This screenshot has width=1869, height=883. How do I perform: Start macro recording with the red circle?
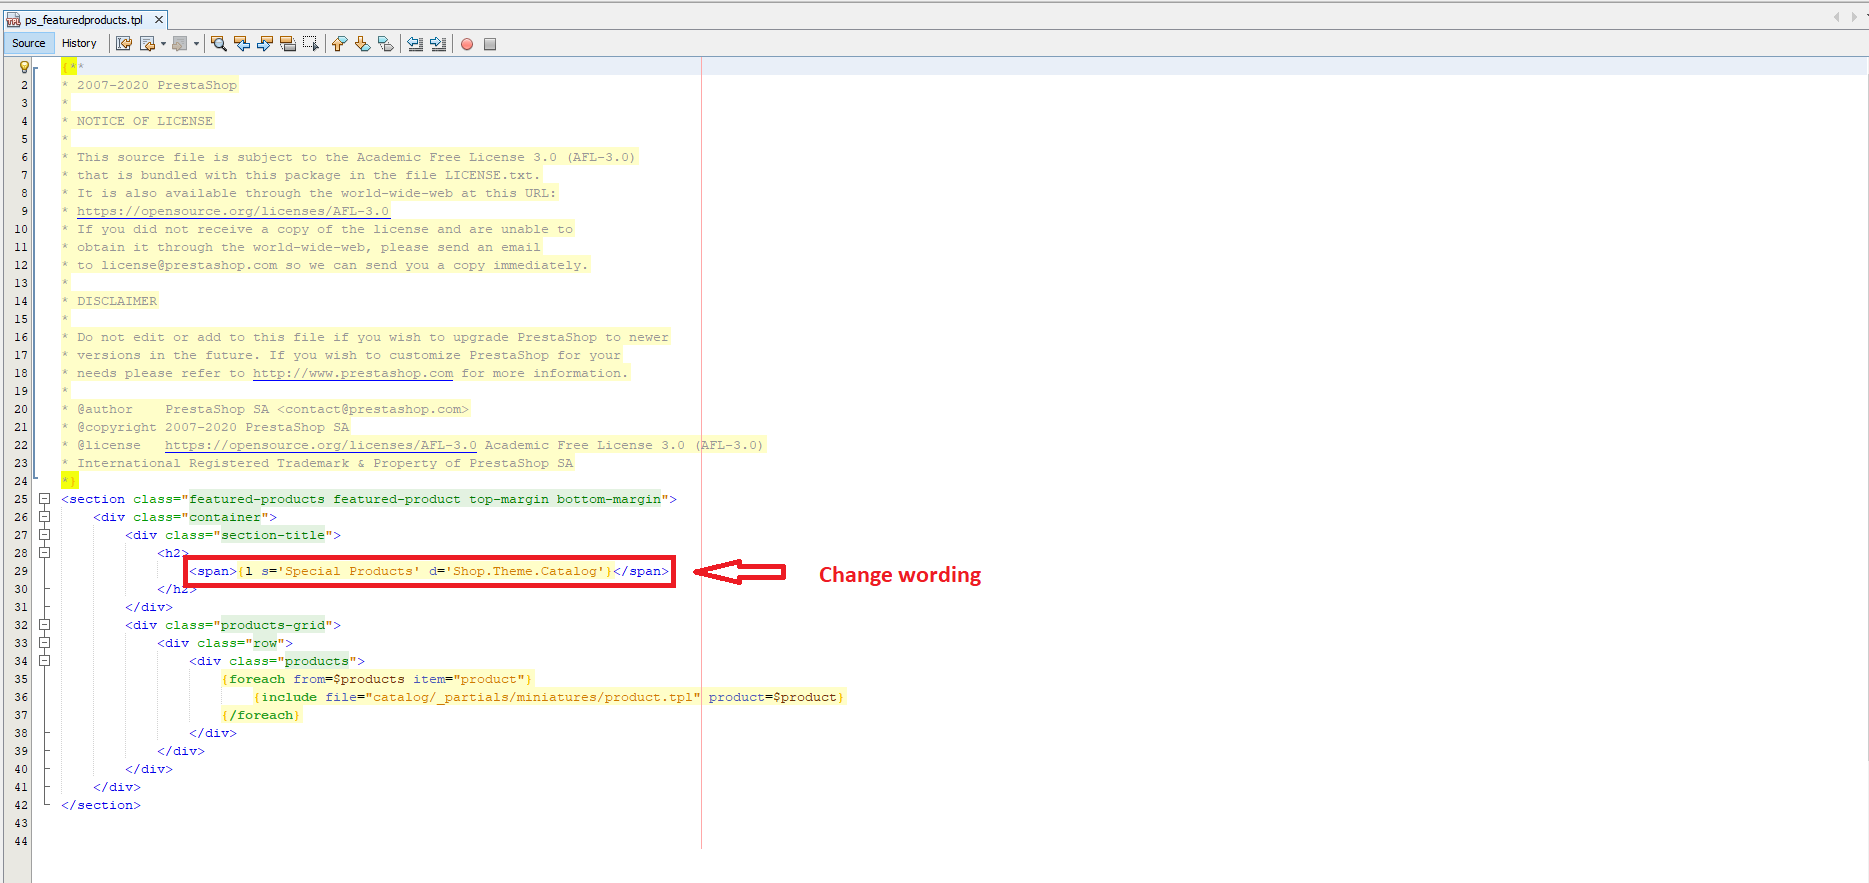tap(467, 44)
